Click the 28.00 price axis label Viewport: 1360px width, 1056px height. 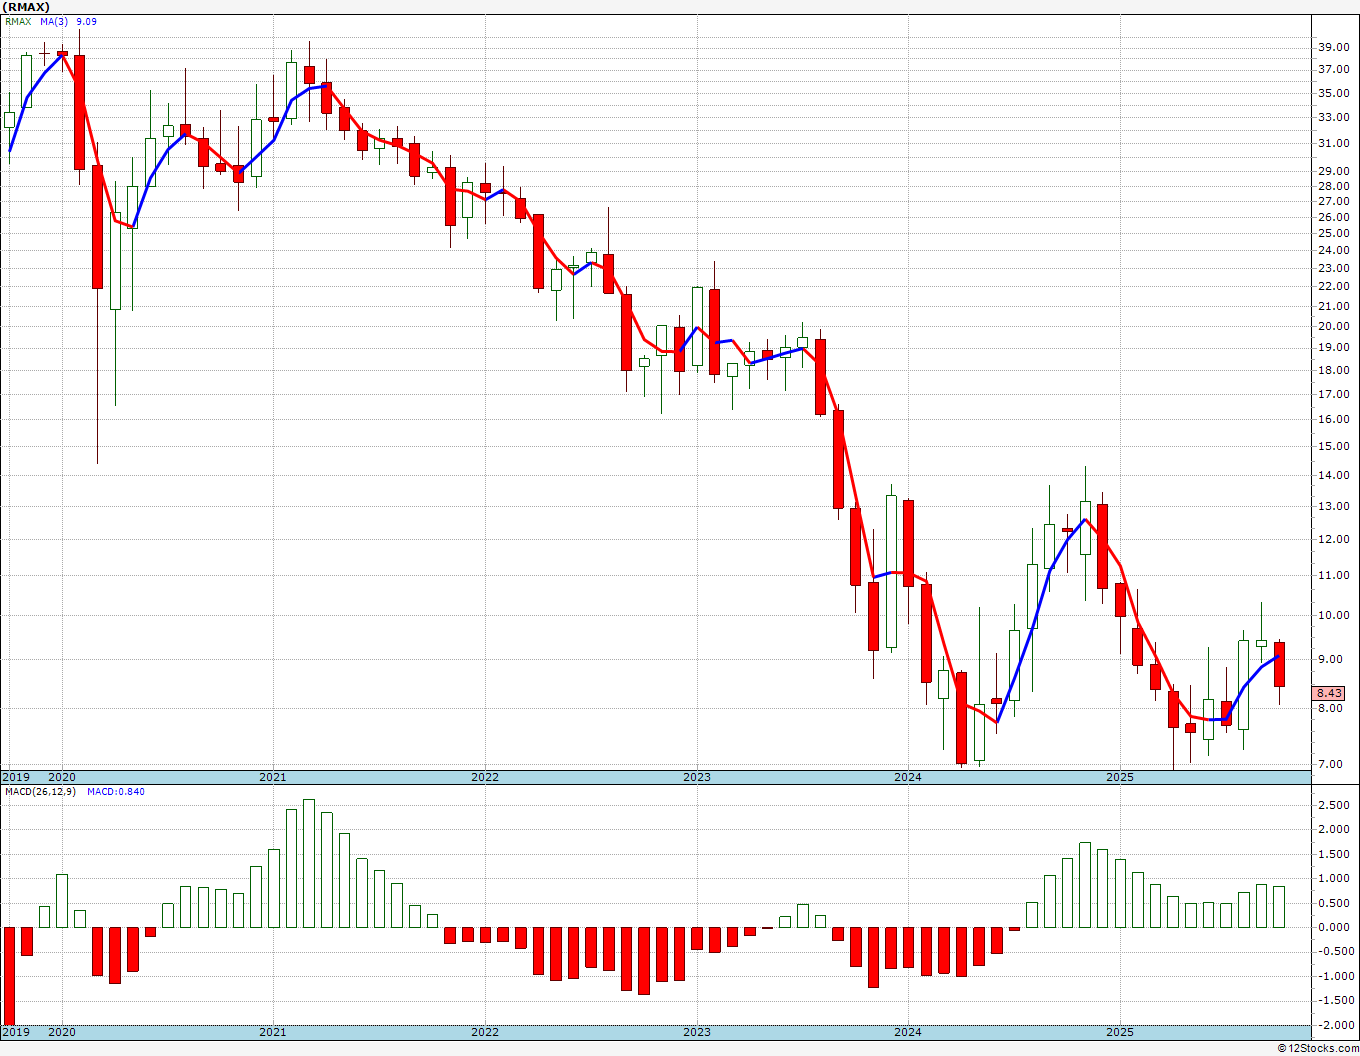click(1334, 186)
